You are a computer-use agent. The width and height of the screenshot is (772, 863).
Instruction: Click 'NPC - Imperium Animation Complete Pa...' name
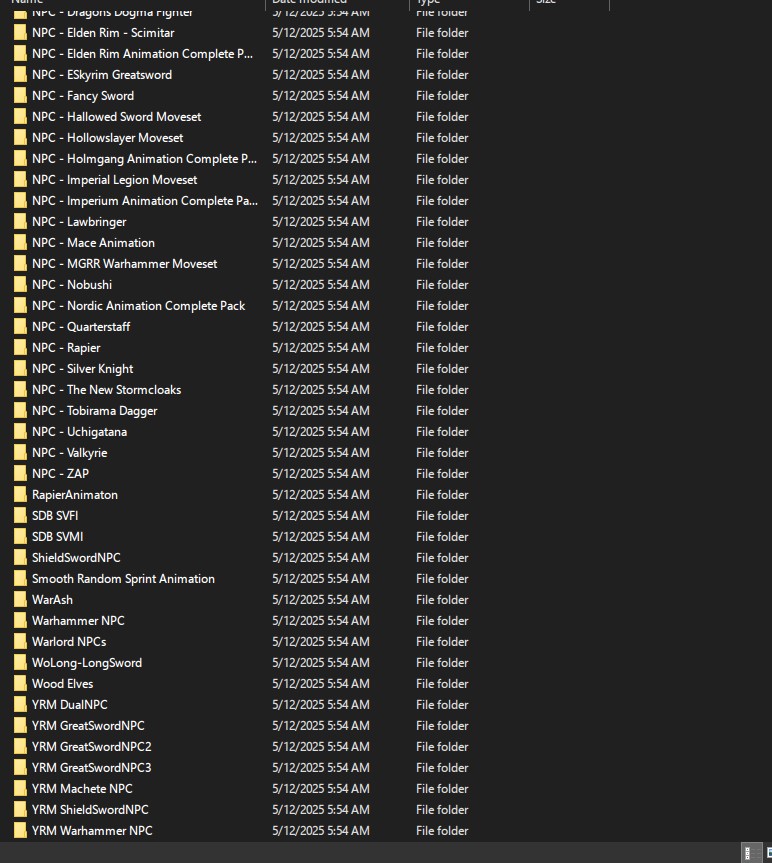click(x=145, y=201)
